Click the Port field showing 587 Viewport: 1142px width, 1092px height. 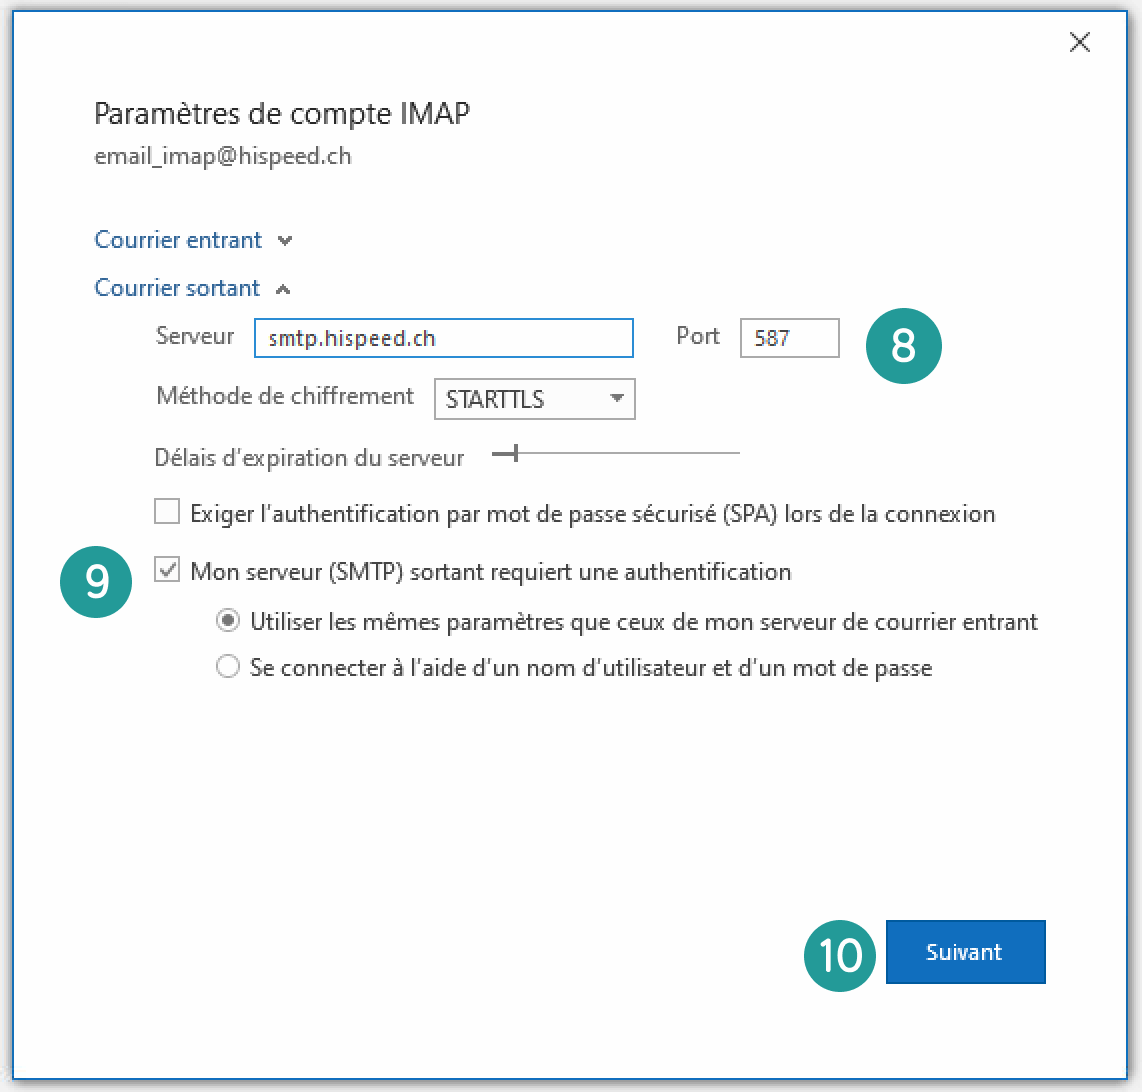click(x=789, y=338)
